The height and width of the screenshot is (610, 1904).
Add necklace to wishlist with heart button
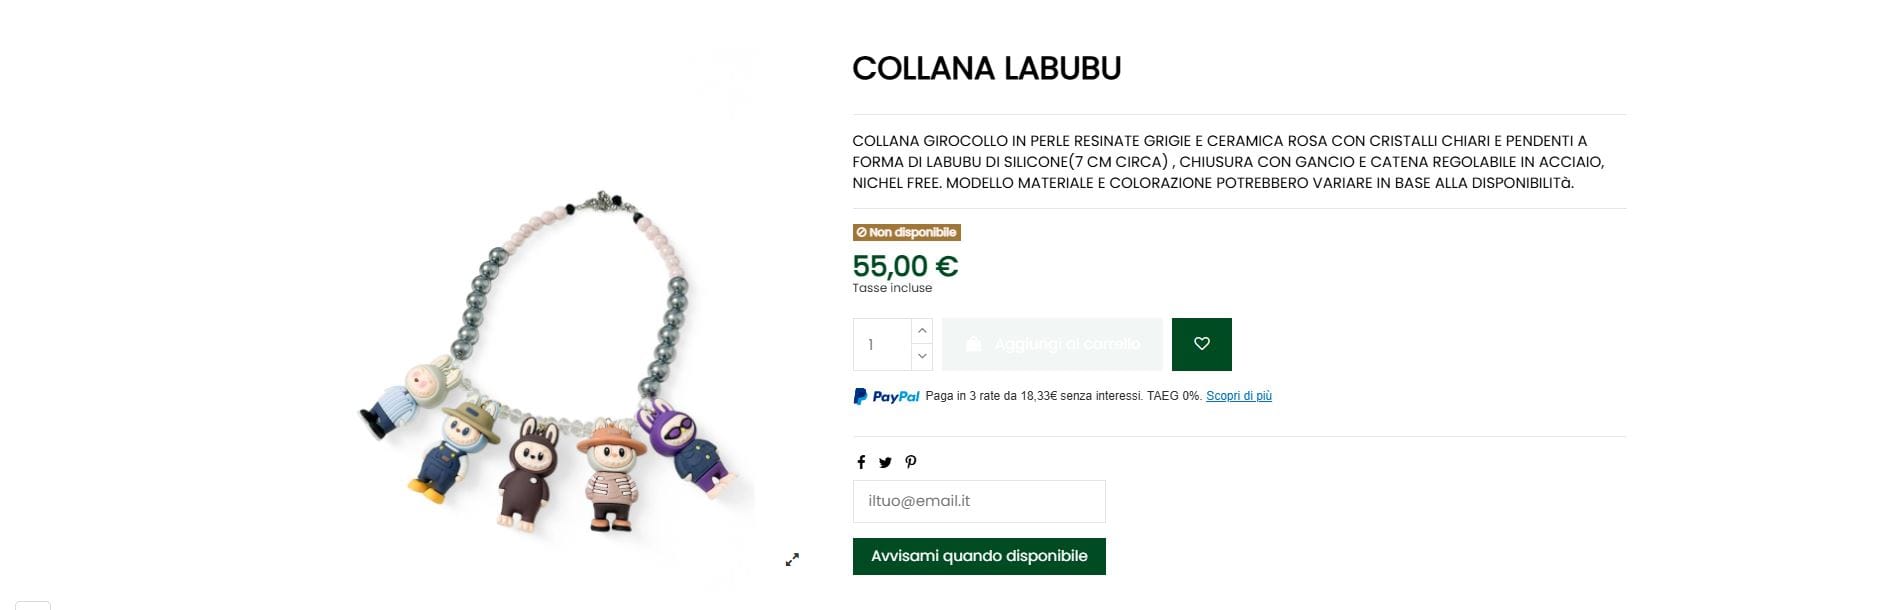click(x=1201, y=344)
